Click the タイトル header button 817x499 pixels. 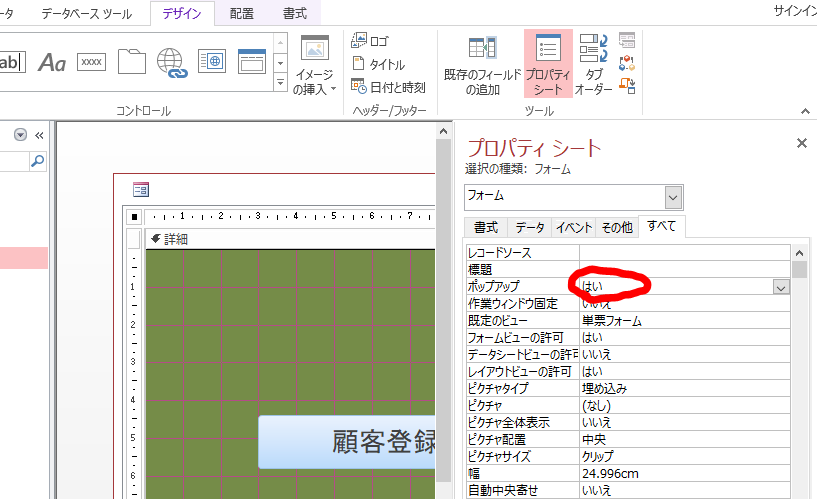point(378,64)
